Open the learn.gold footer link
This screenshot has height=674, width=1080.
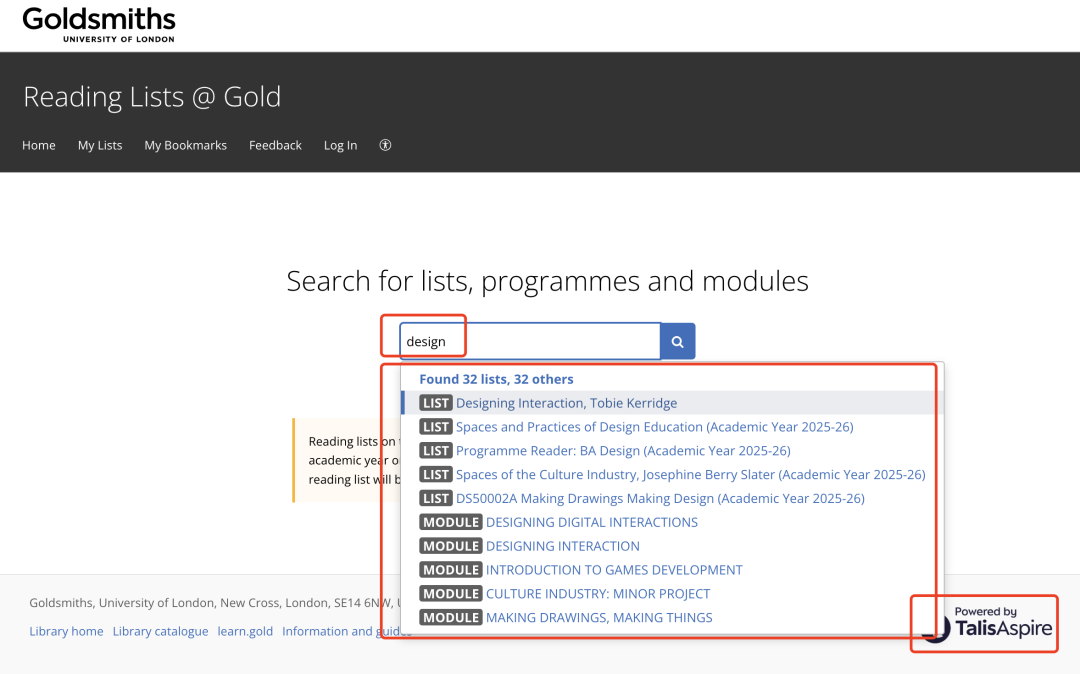(245, 631)
